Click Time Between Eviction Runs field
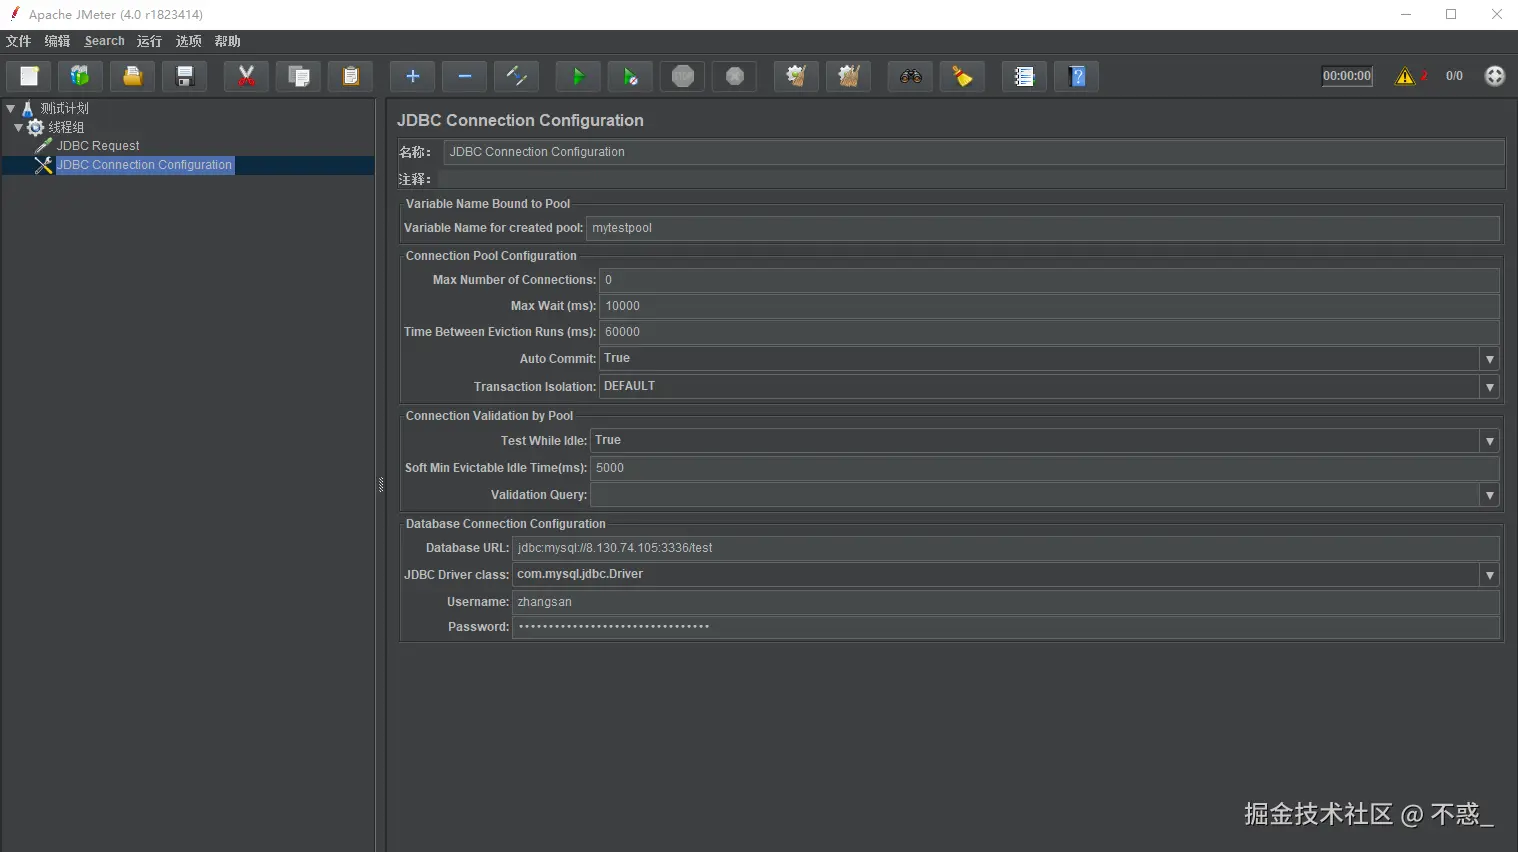1518x852 pixels. pyautogui.click(x=1049, y=332)
